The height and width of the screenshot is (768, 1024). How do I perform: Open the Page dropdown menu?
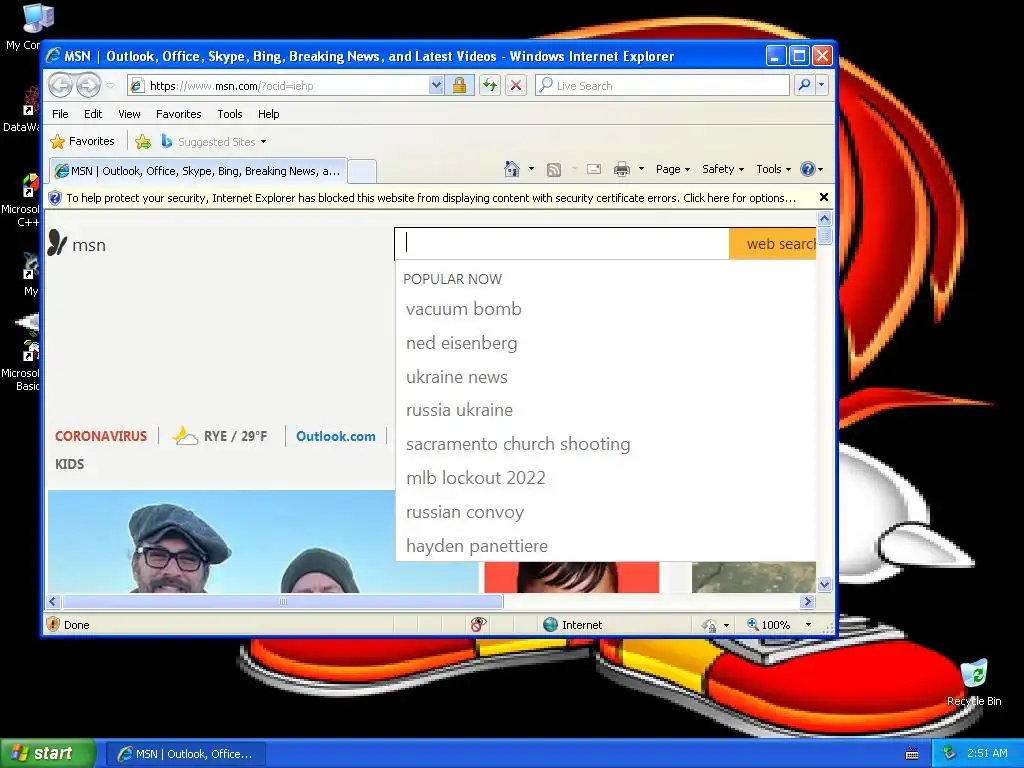pos(673,169)
